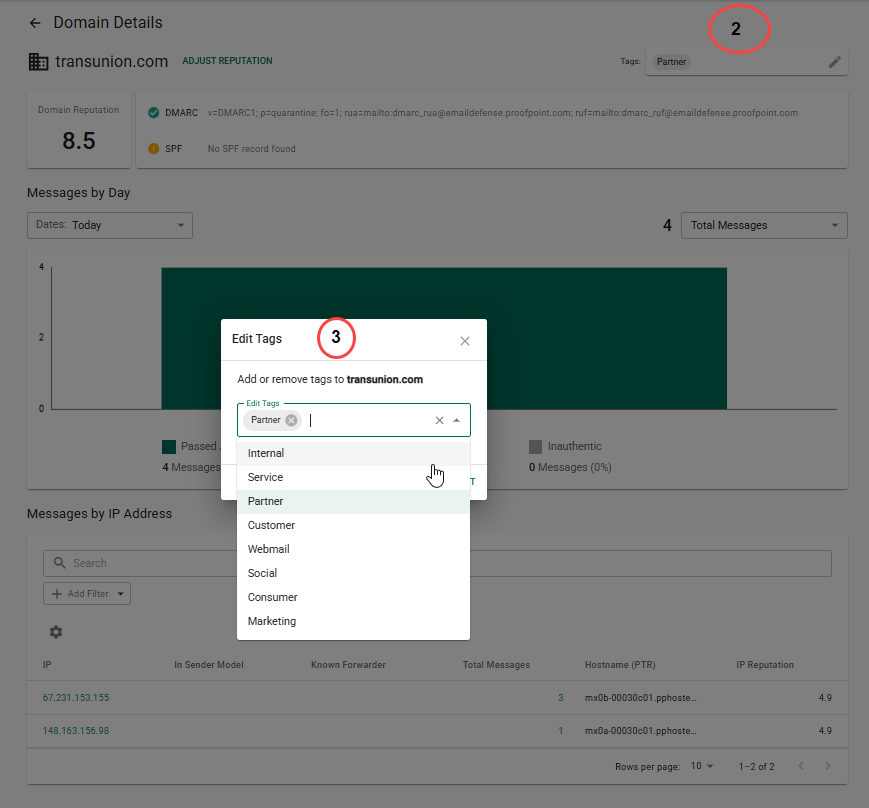The height and width of the screenshot is (808, 869).
Task: Open the Dates: Today dropdown
Action: click(x=110, y=225)
